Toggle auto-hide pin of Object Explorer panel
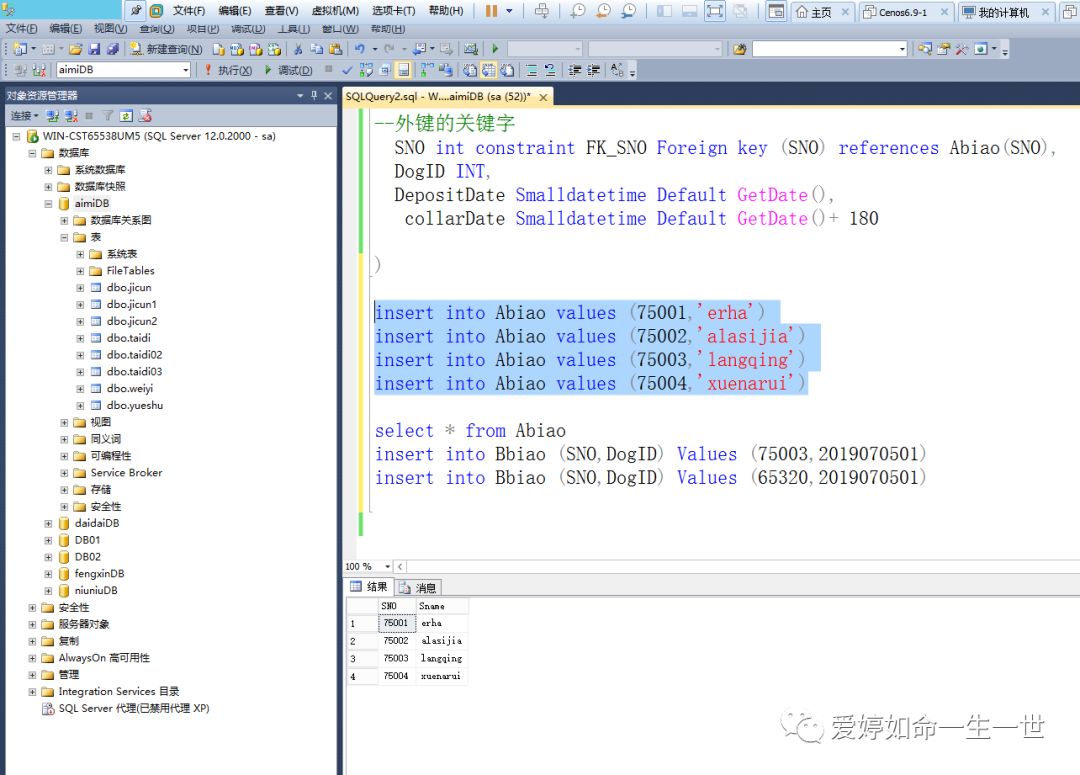 [314, 96]
